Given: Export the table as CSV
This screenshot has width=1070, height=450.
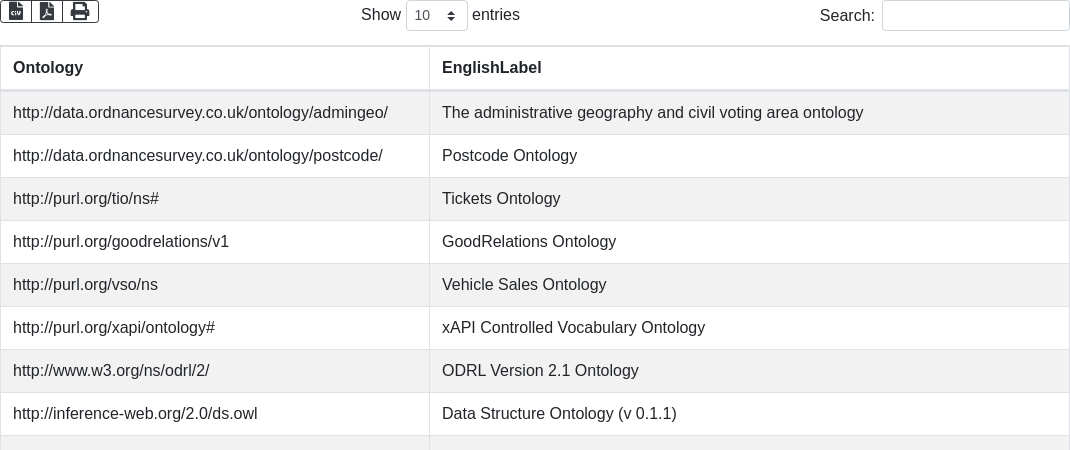Looking at the screenshot, I should click(16, 11).
